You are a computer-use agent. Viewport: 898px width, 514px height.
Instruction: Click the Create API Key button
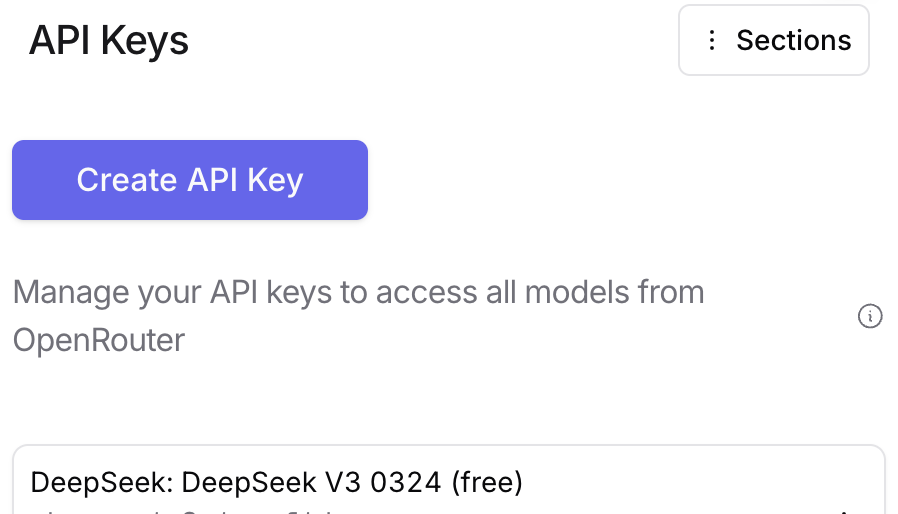tap(190, 180)
